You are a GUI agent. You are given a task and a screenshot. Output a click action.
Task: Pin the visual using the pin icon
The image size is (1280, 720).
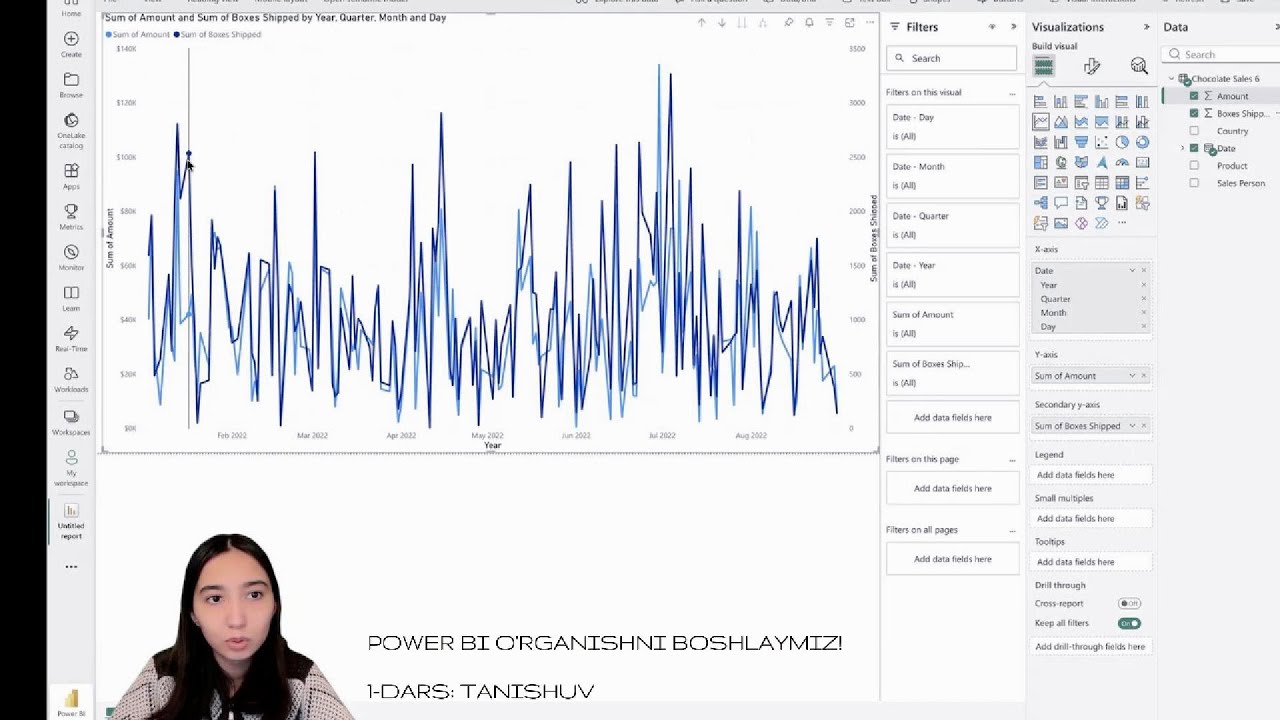click(788, 23)
